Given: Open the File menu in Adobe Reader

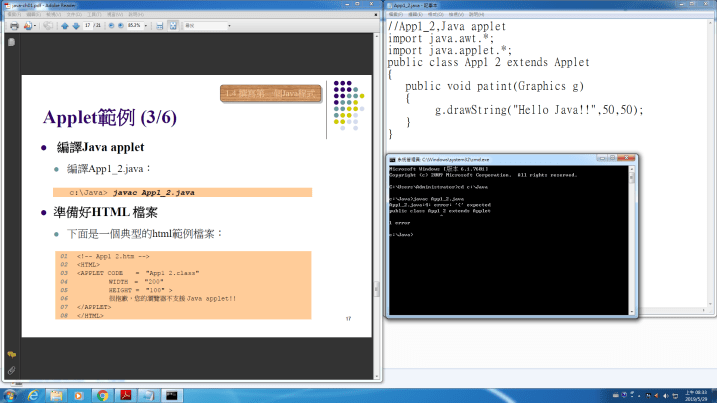Looking at the screenshot, I should (8, 15).
